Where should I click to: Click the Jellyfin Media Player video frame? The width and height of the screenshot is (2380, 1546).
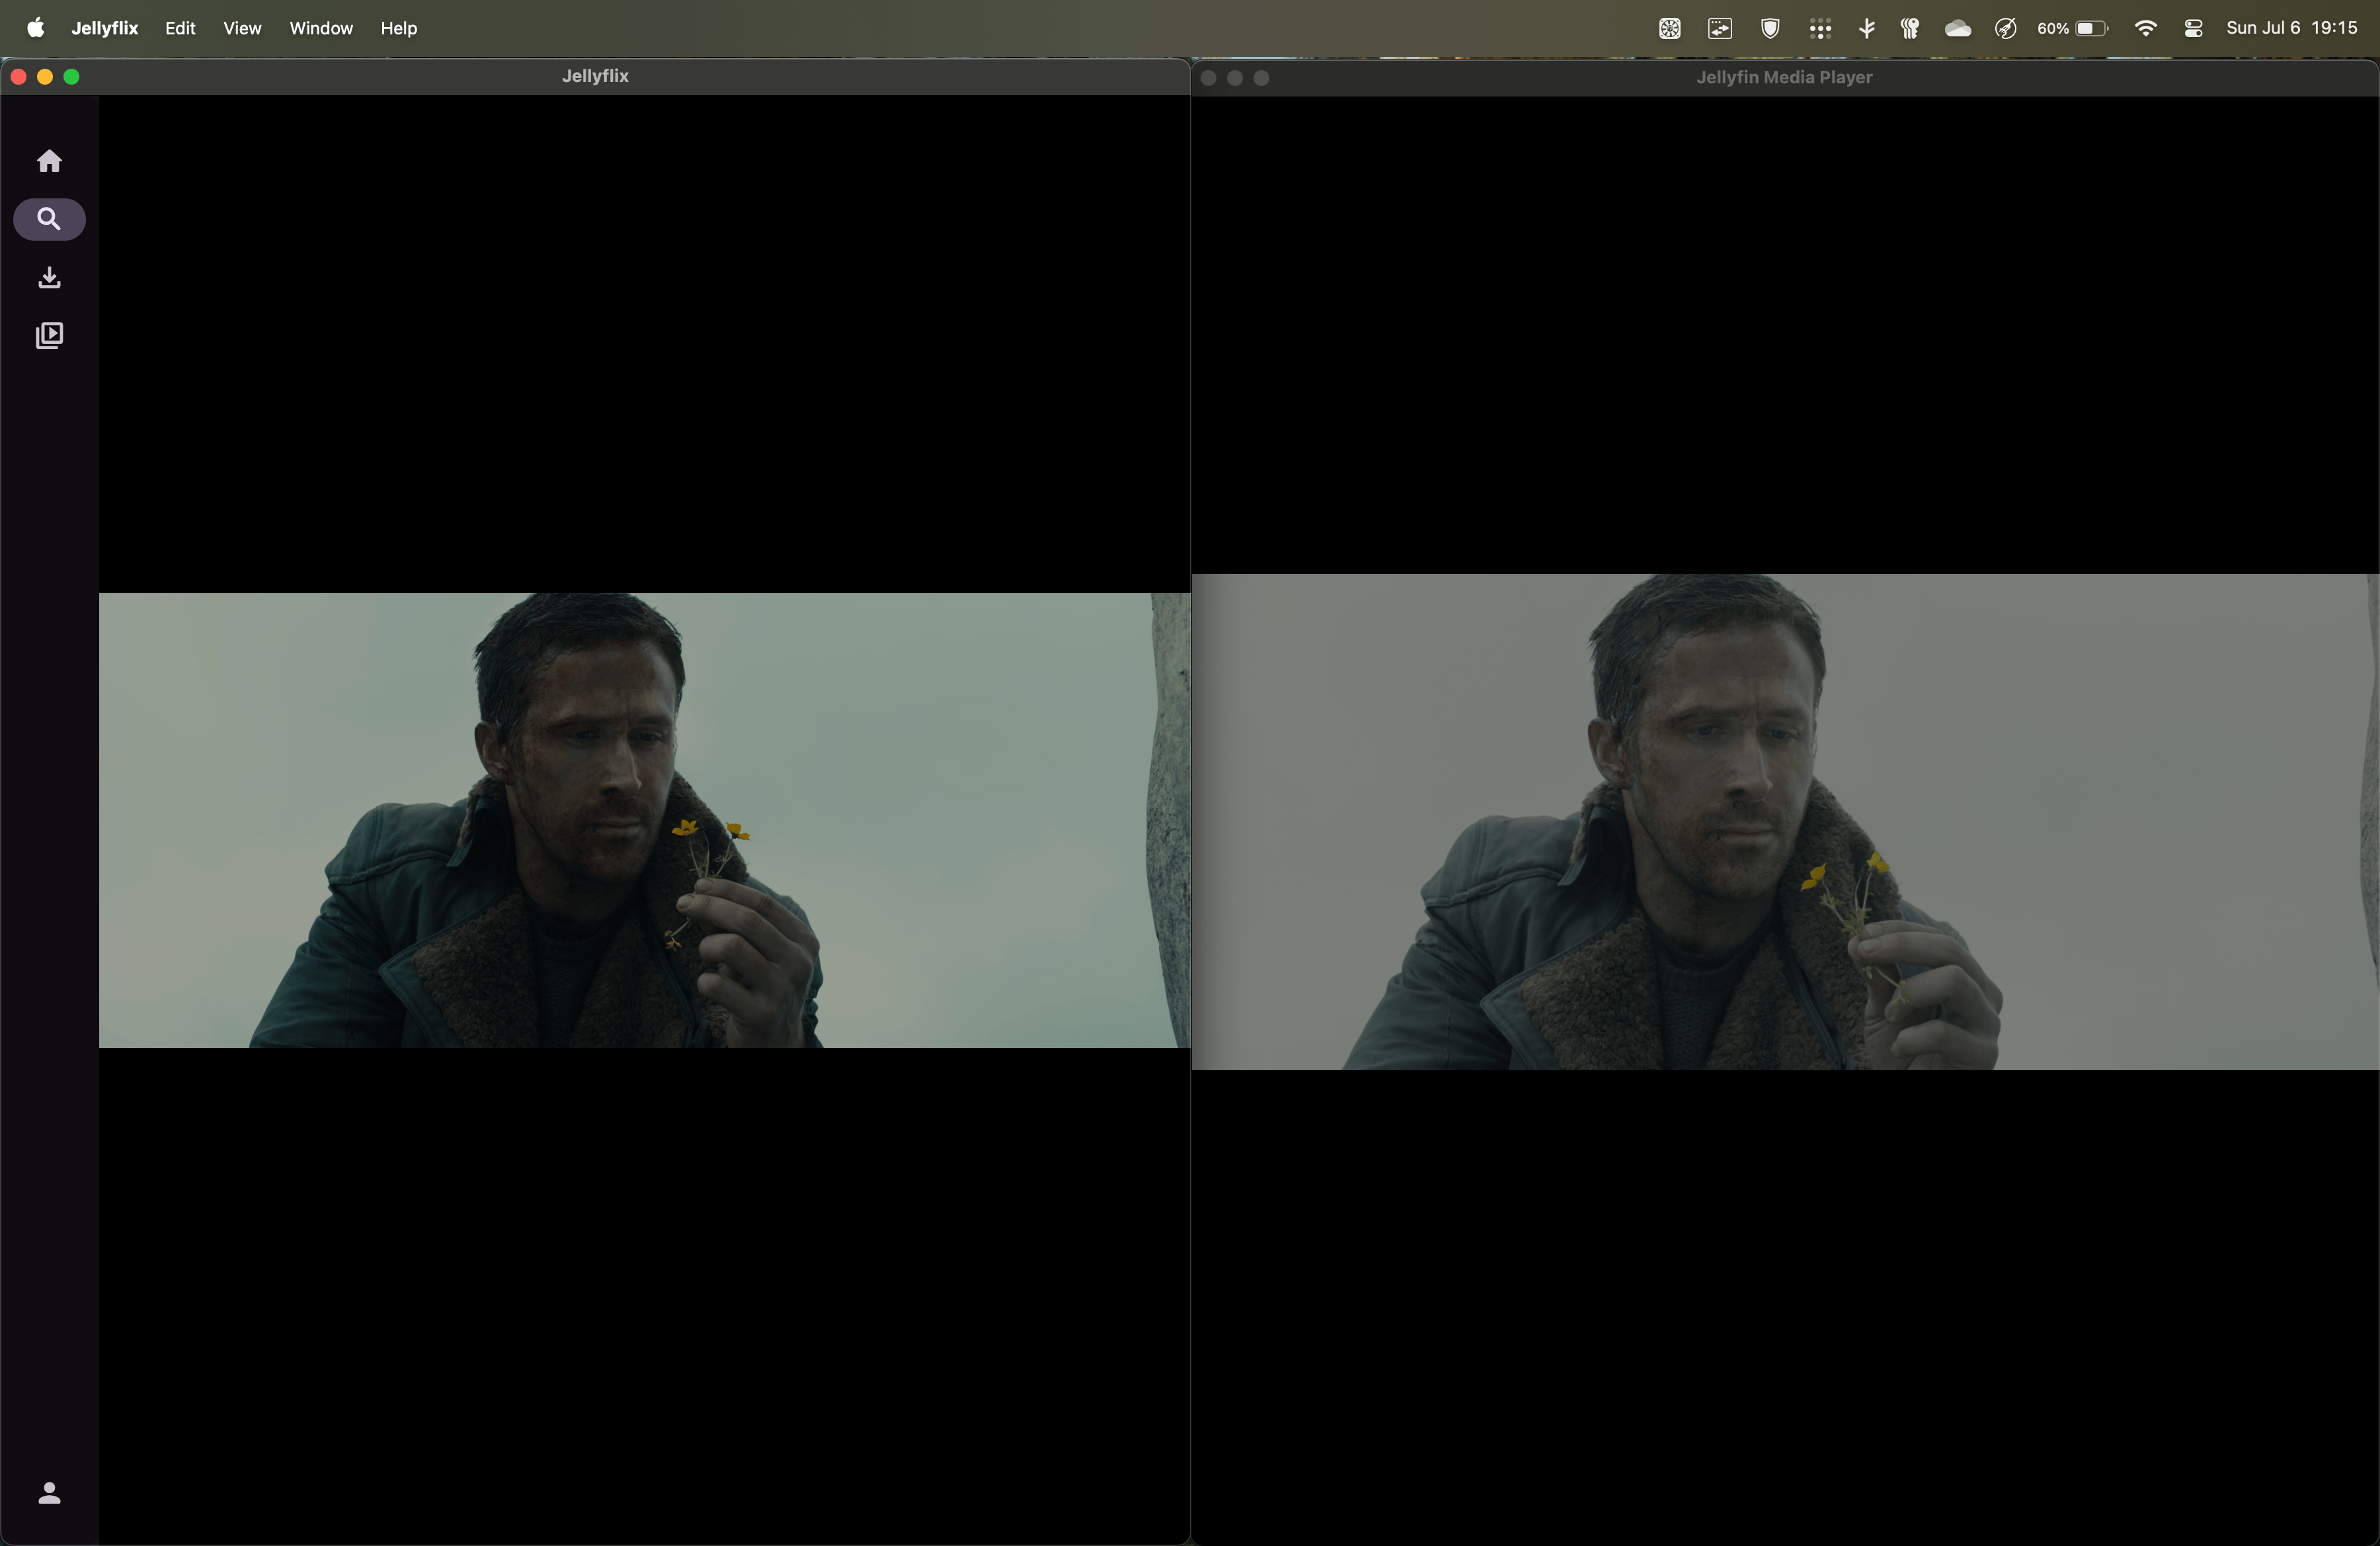tap(1784, 821)
